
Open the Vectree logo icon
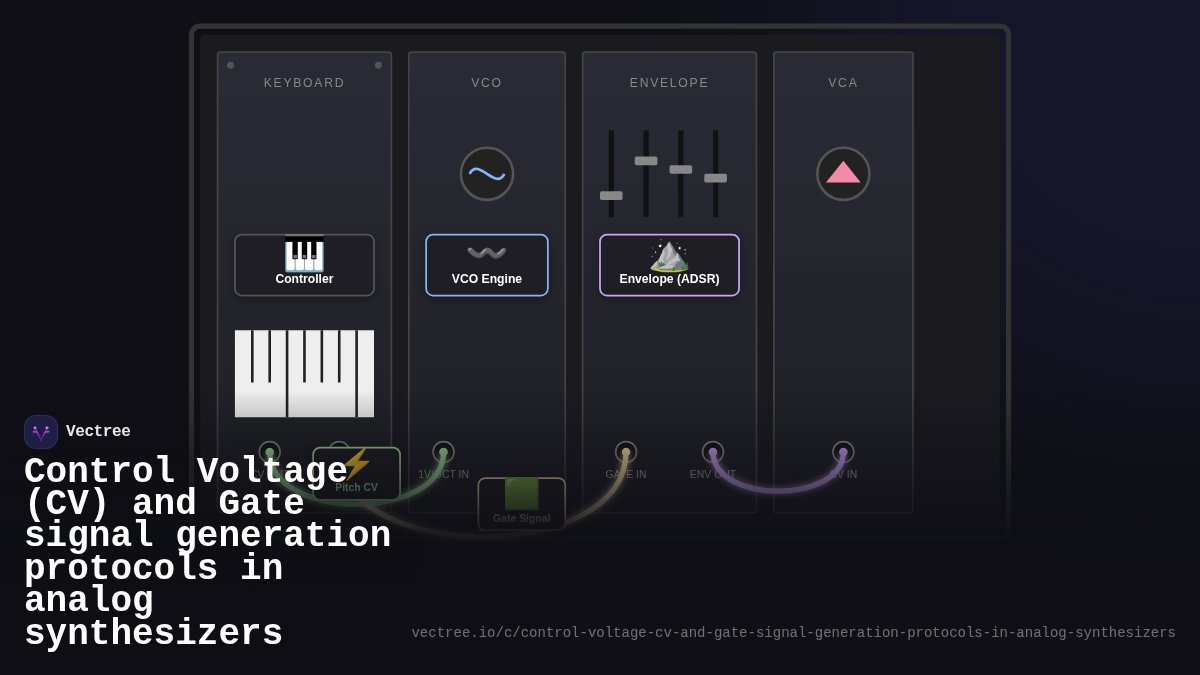pos(40,431)
